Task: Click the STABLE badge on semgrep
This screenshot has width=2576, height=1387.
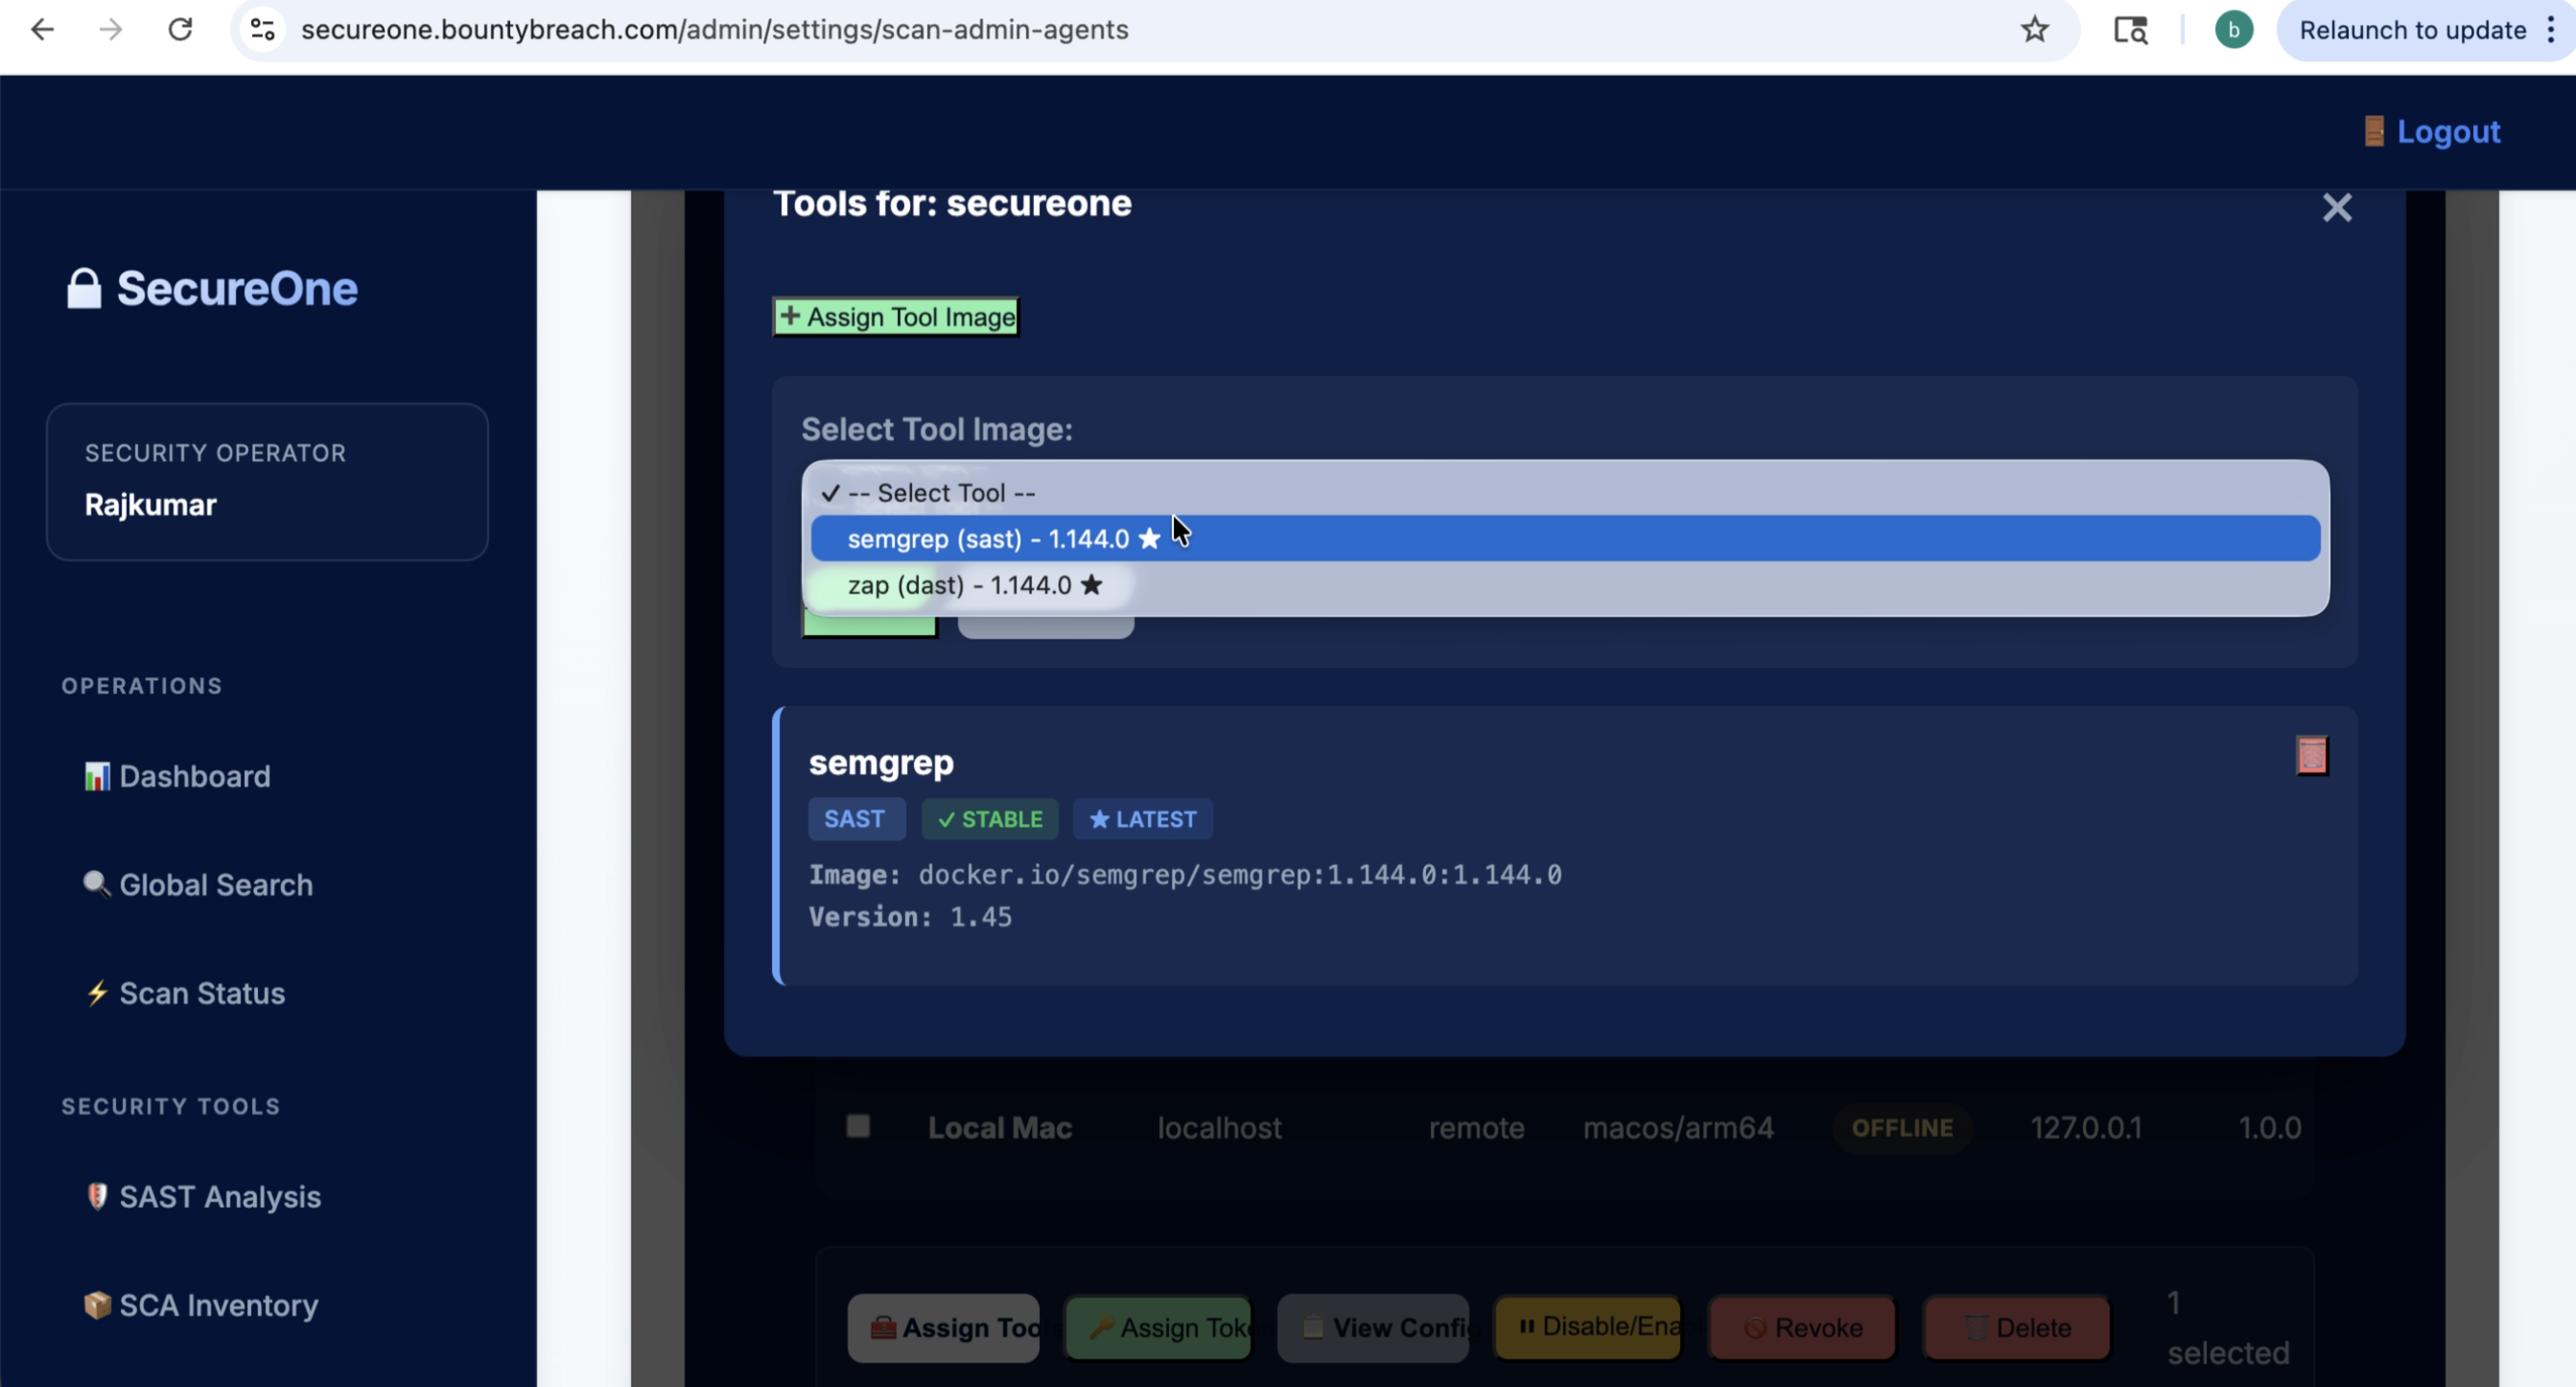Action: [990, 819]
